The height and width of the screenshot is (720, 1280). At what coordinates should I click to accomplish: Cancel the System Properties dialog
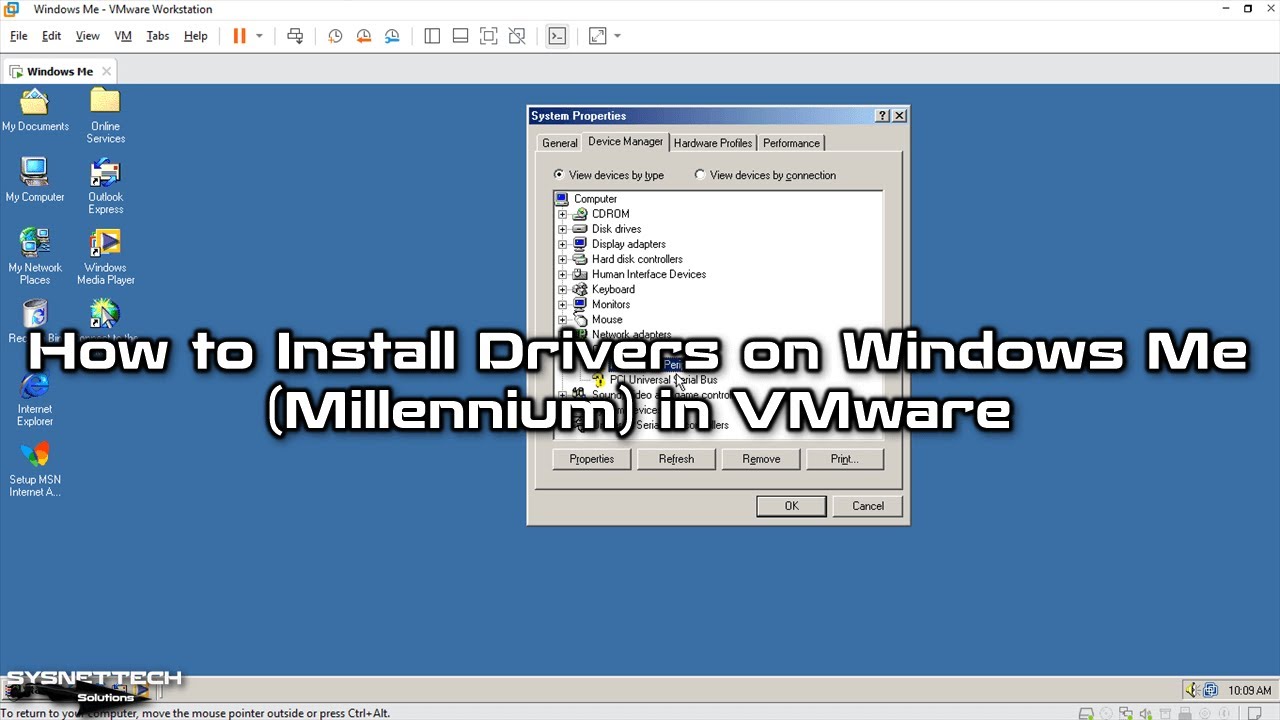(x=868, y=506)
